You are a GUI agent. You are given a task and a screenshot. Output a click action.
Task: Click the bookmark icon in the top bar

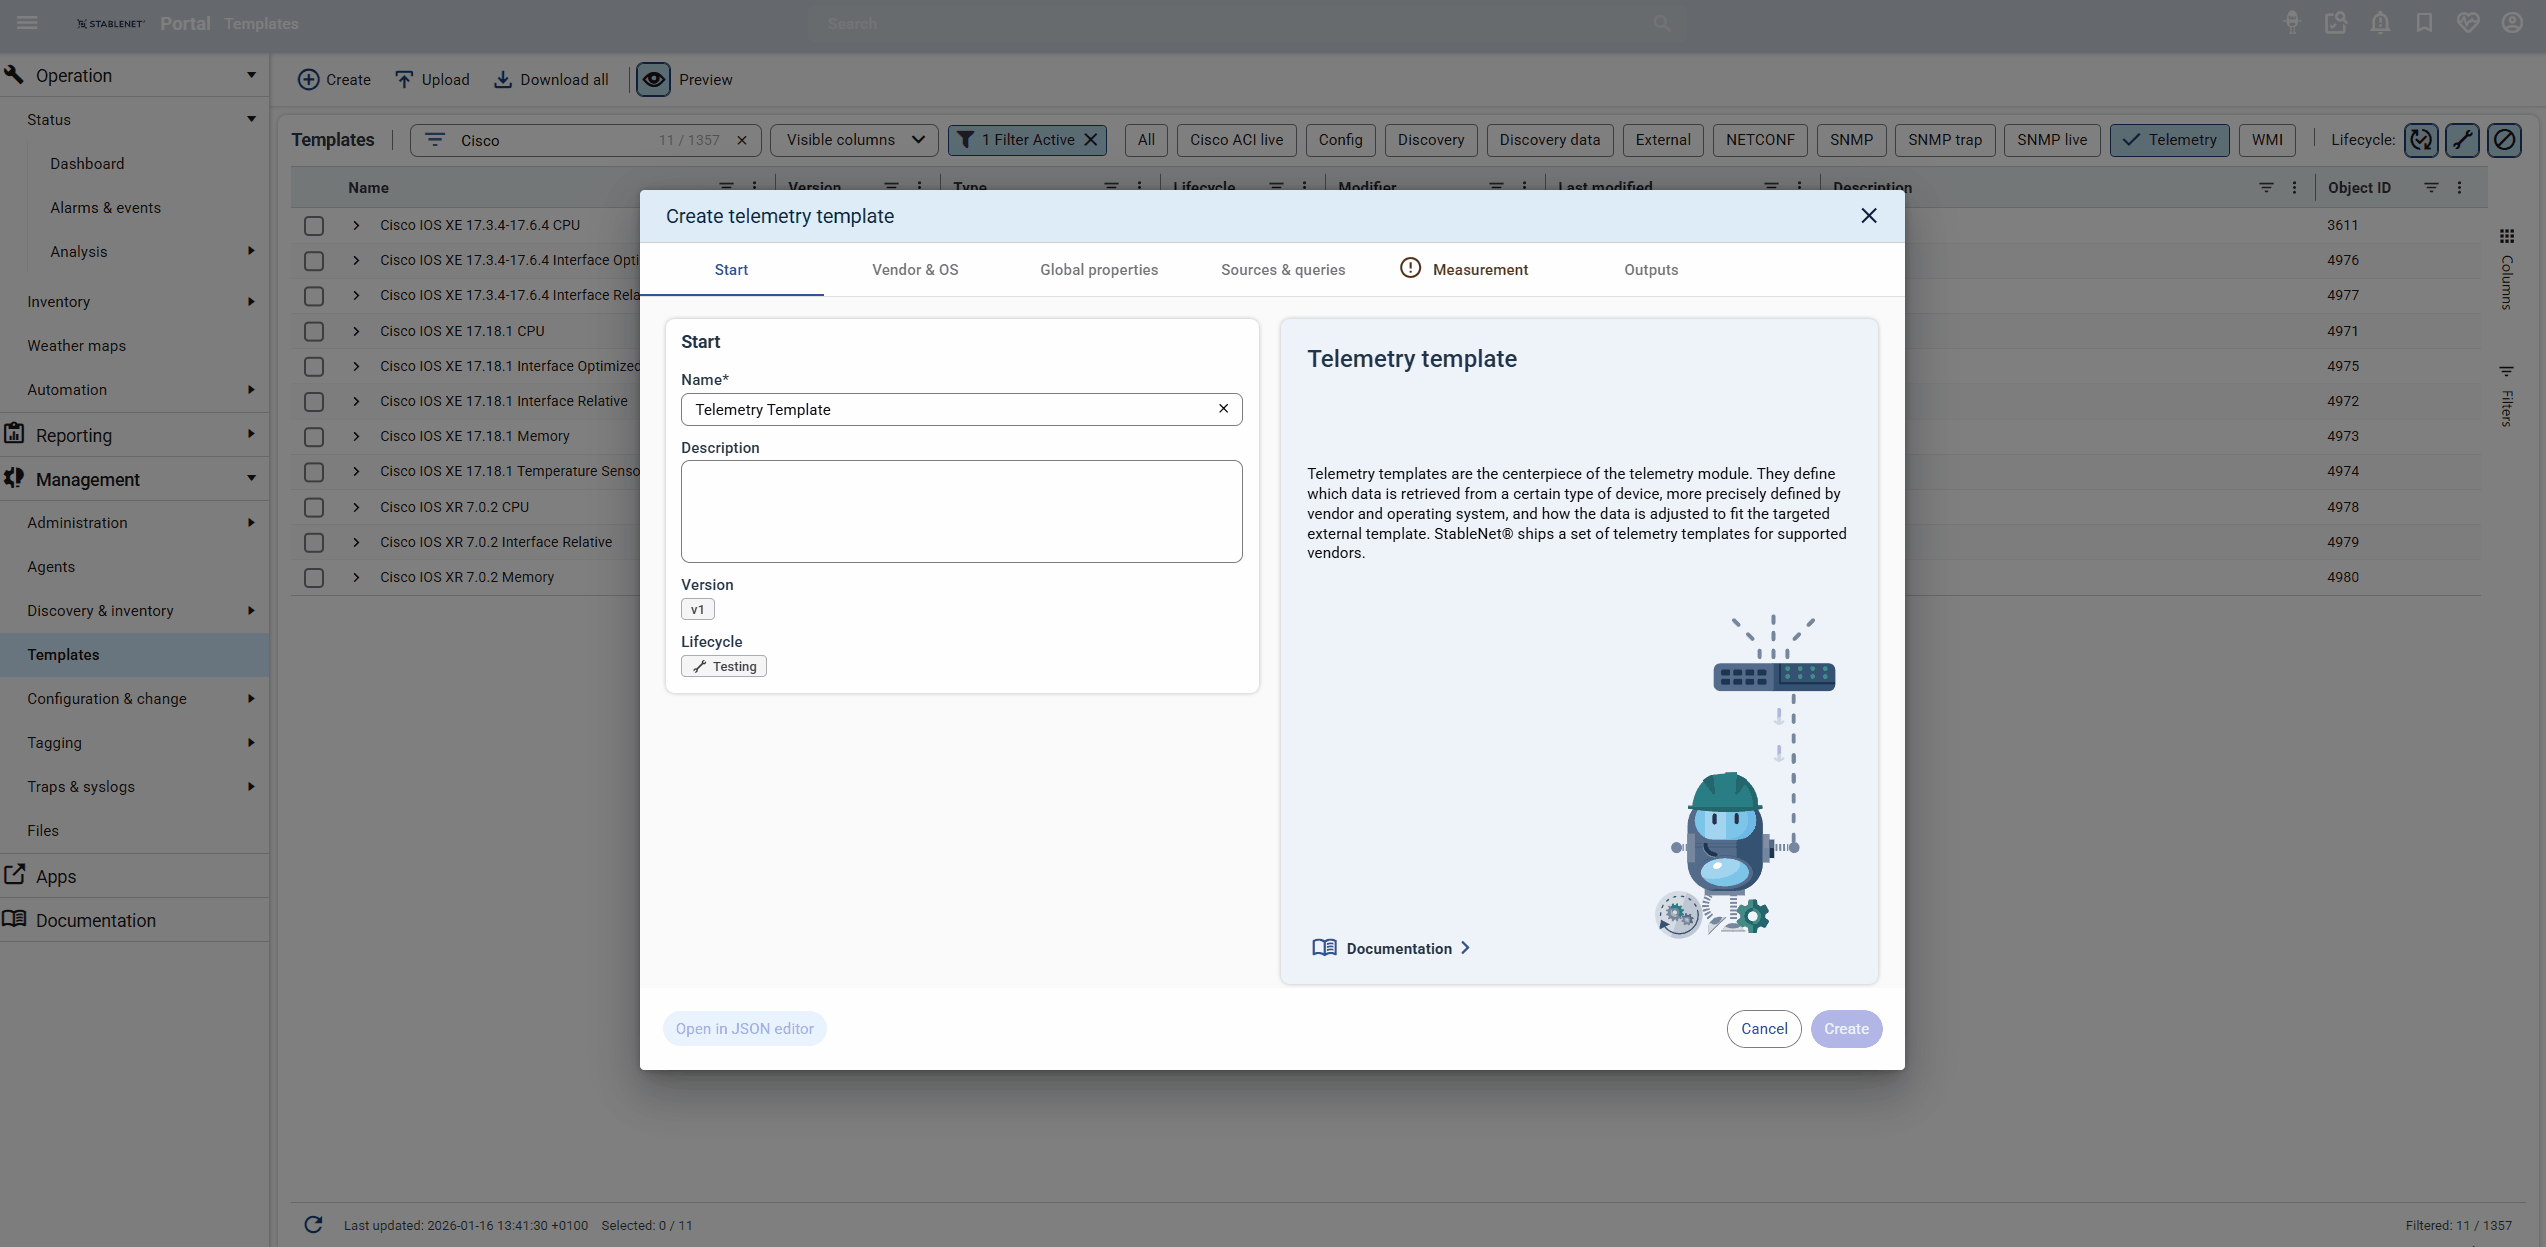click(x=2424, y=23)
